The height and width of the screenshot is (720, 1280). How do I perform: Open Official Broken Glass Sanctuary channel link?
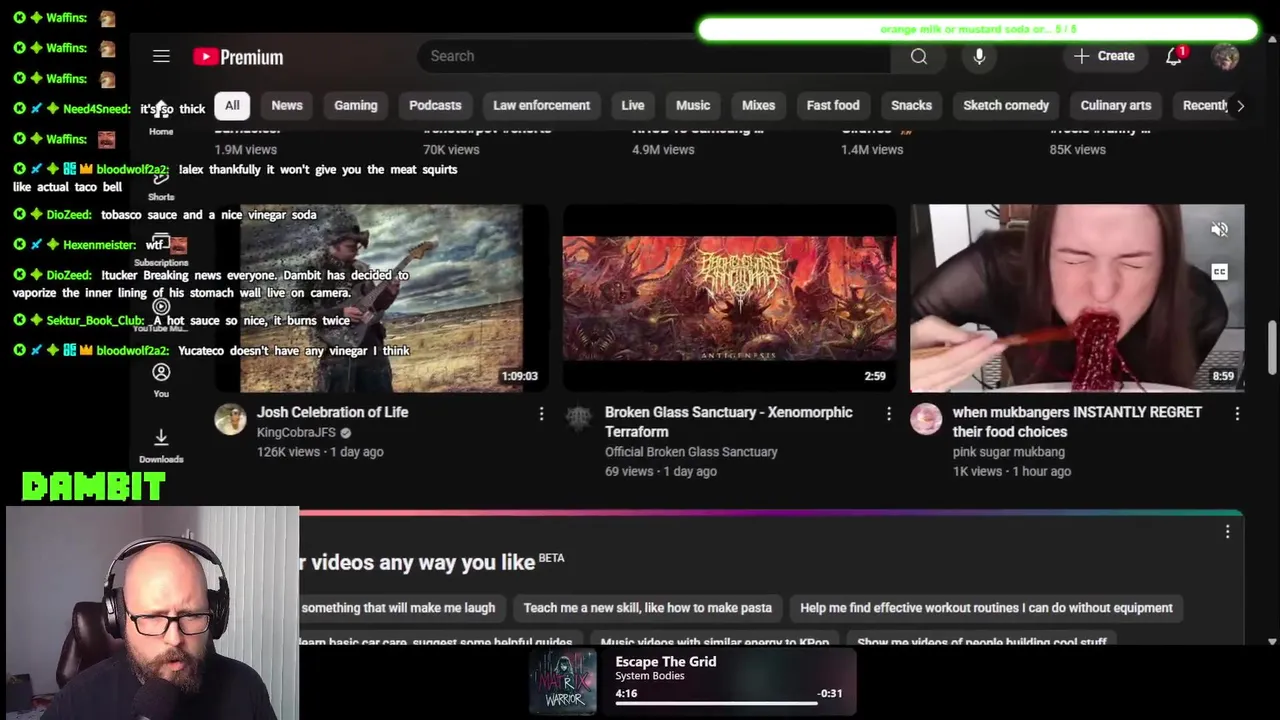691,452
